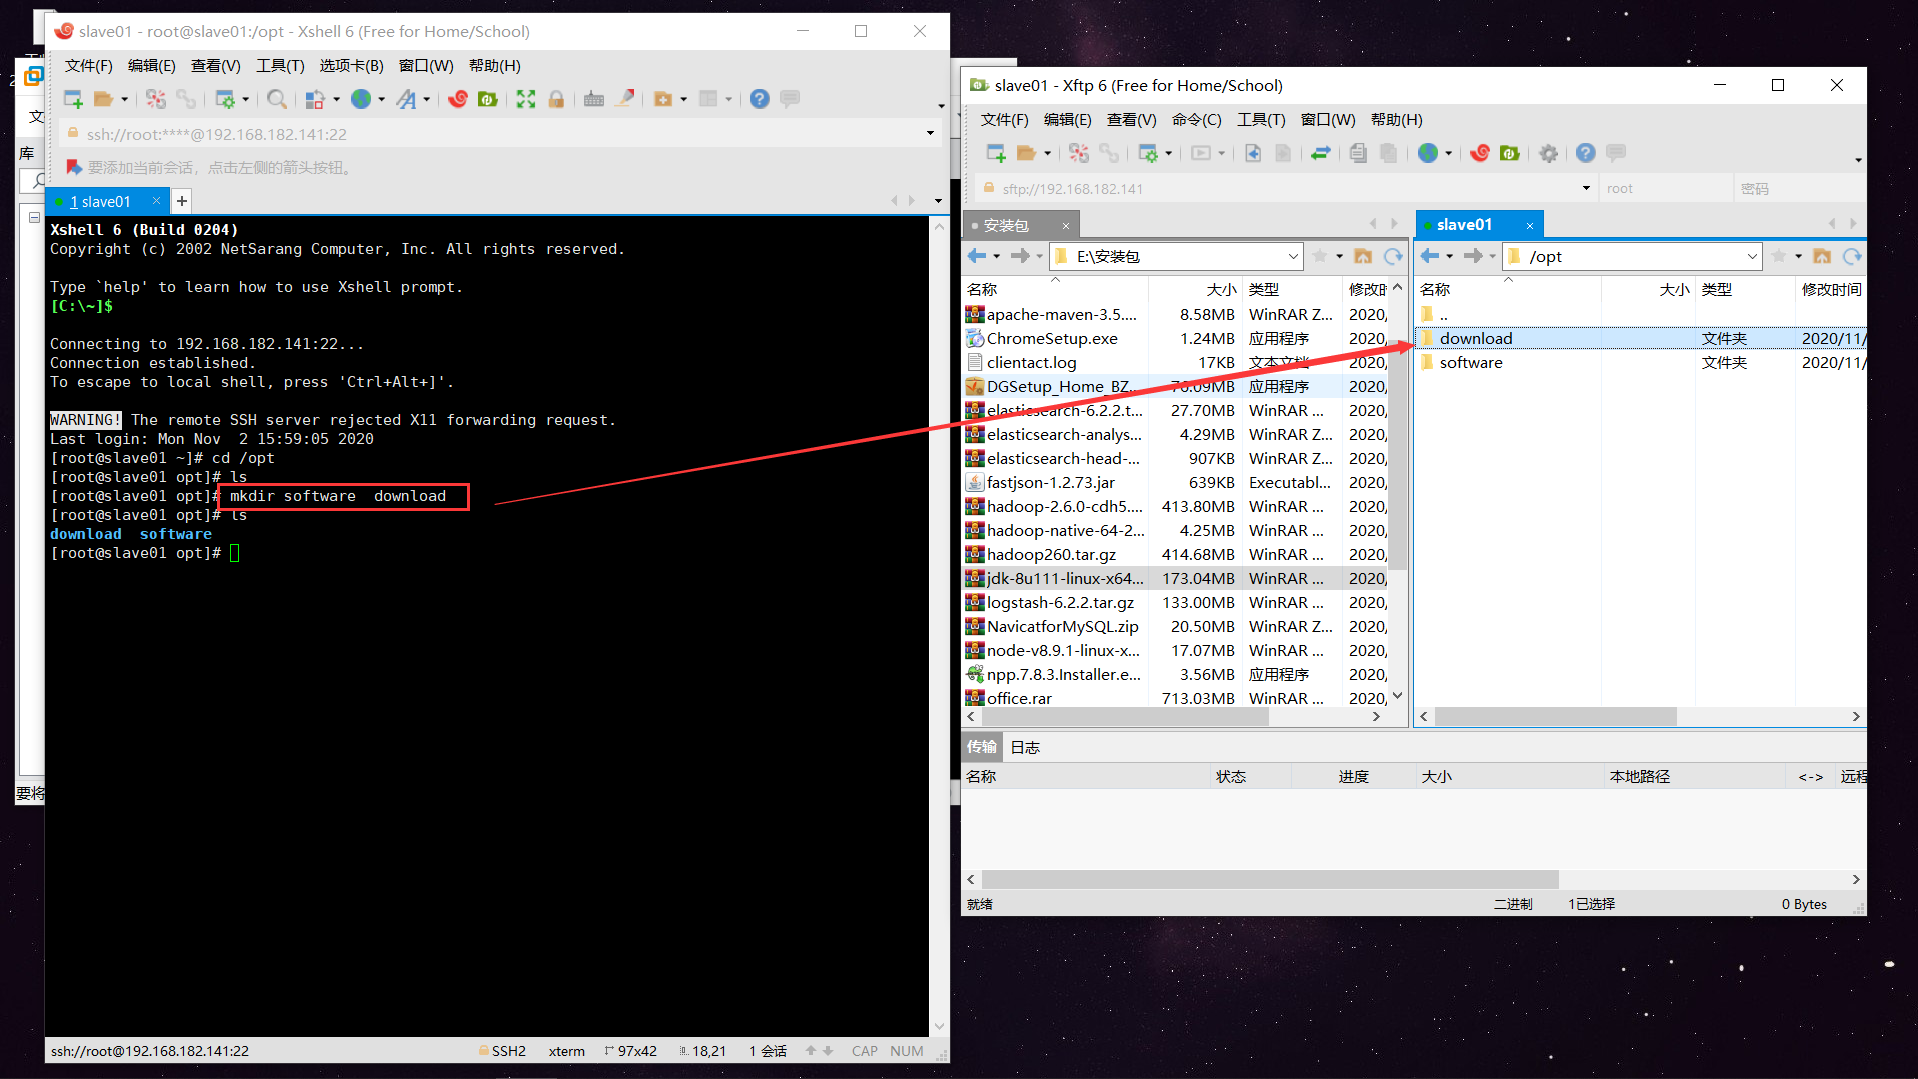Select NavicatforMySQL.zip in local list

[1176, 626]
